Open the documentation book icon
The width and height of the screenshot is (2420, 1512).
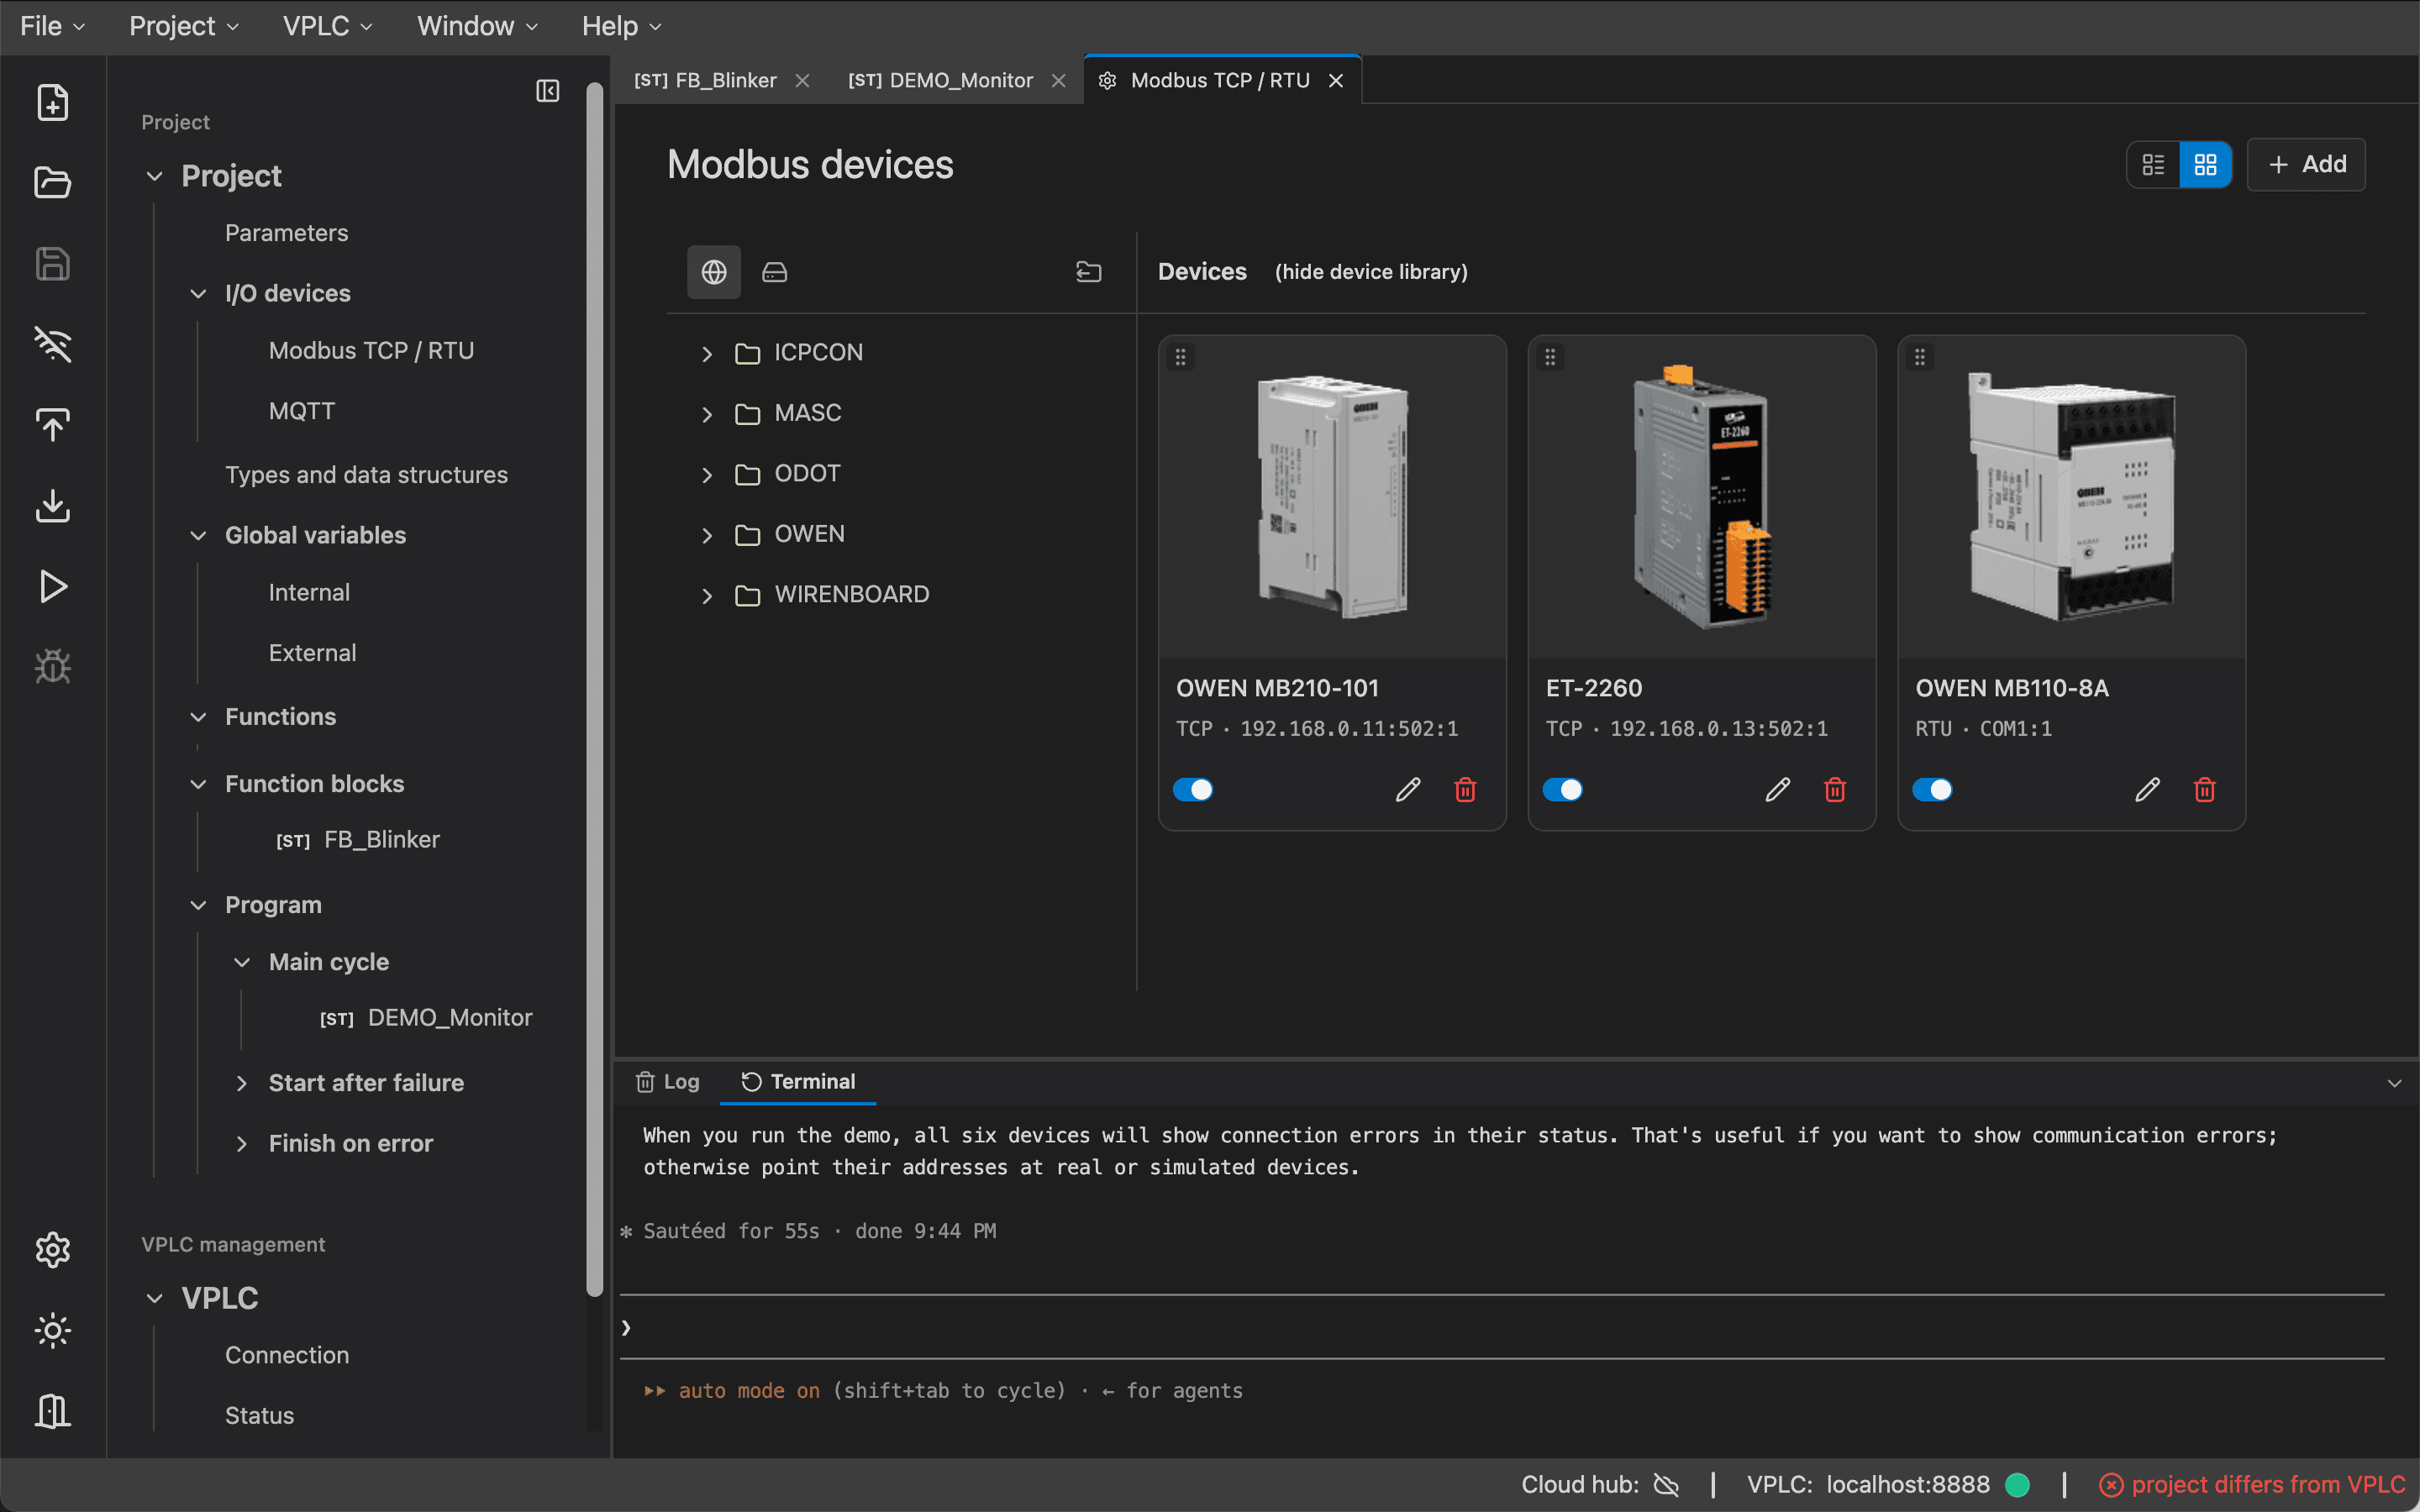tap(52, 1411)
